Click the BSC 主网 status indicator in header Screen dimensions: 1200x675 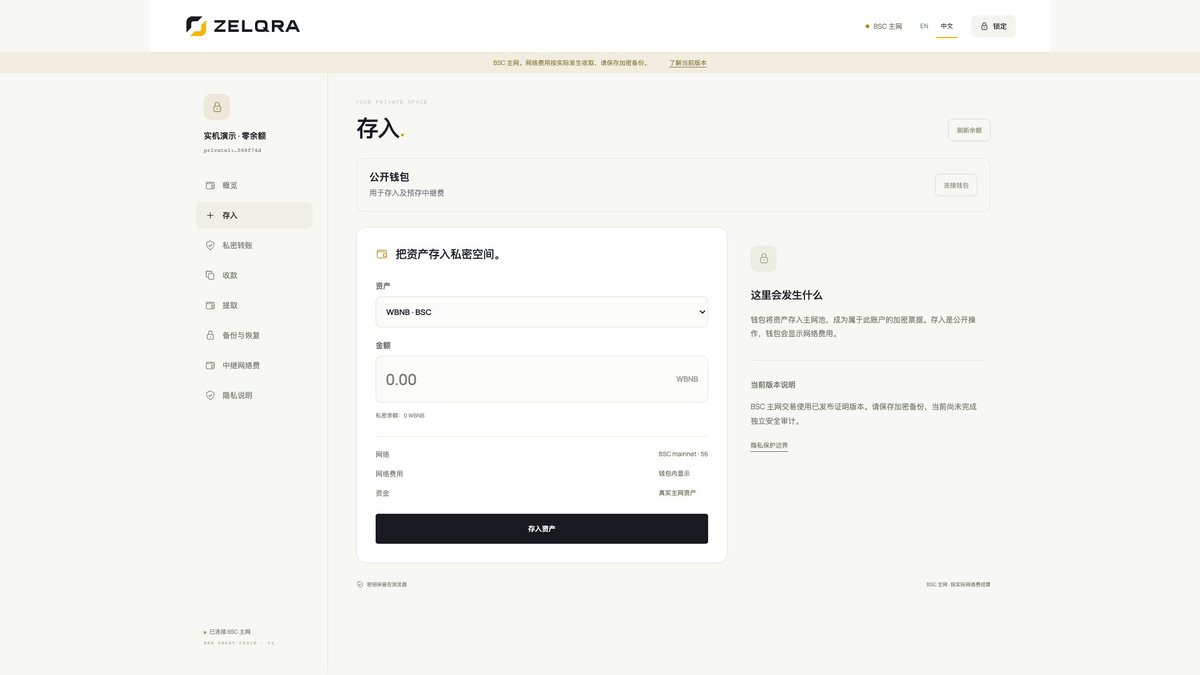click(884, 26)
